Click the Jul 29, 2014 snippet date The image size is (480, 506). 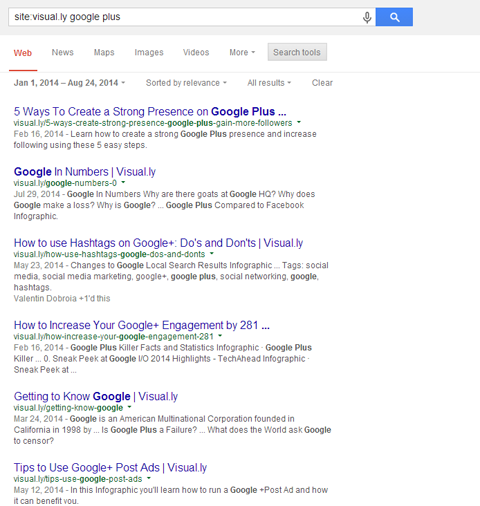(37, 194)
